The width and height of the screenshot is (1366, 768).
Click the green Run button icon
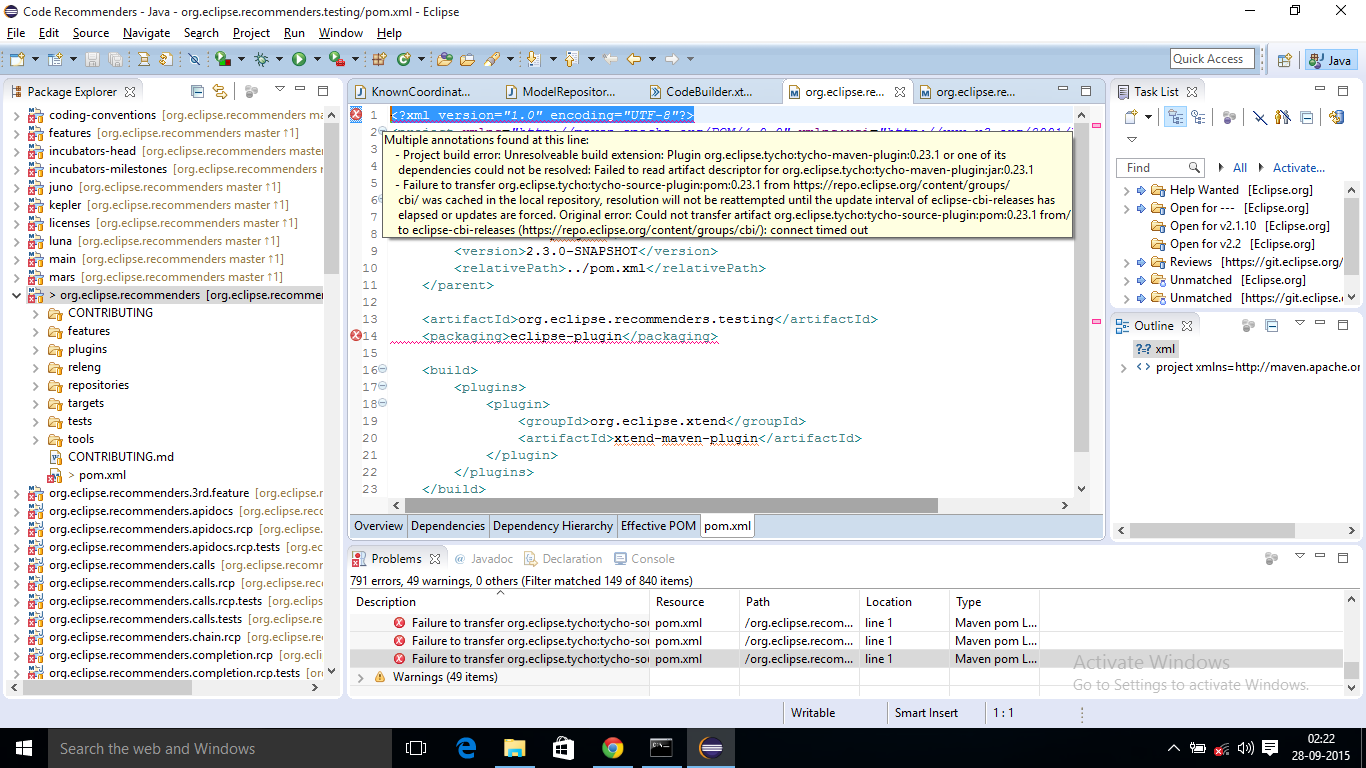(x=299, y=59)
